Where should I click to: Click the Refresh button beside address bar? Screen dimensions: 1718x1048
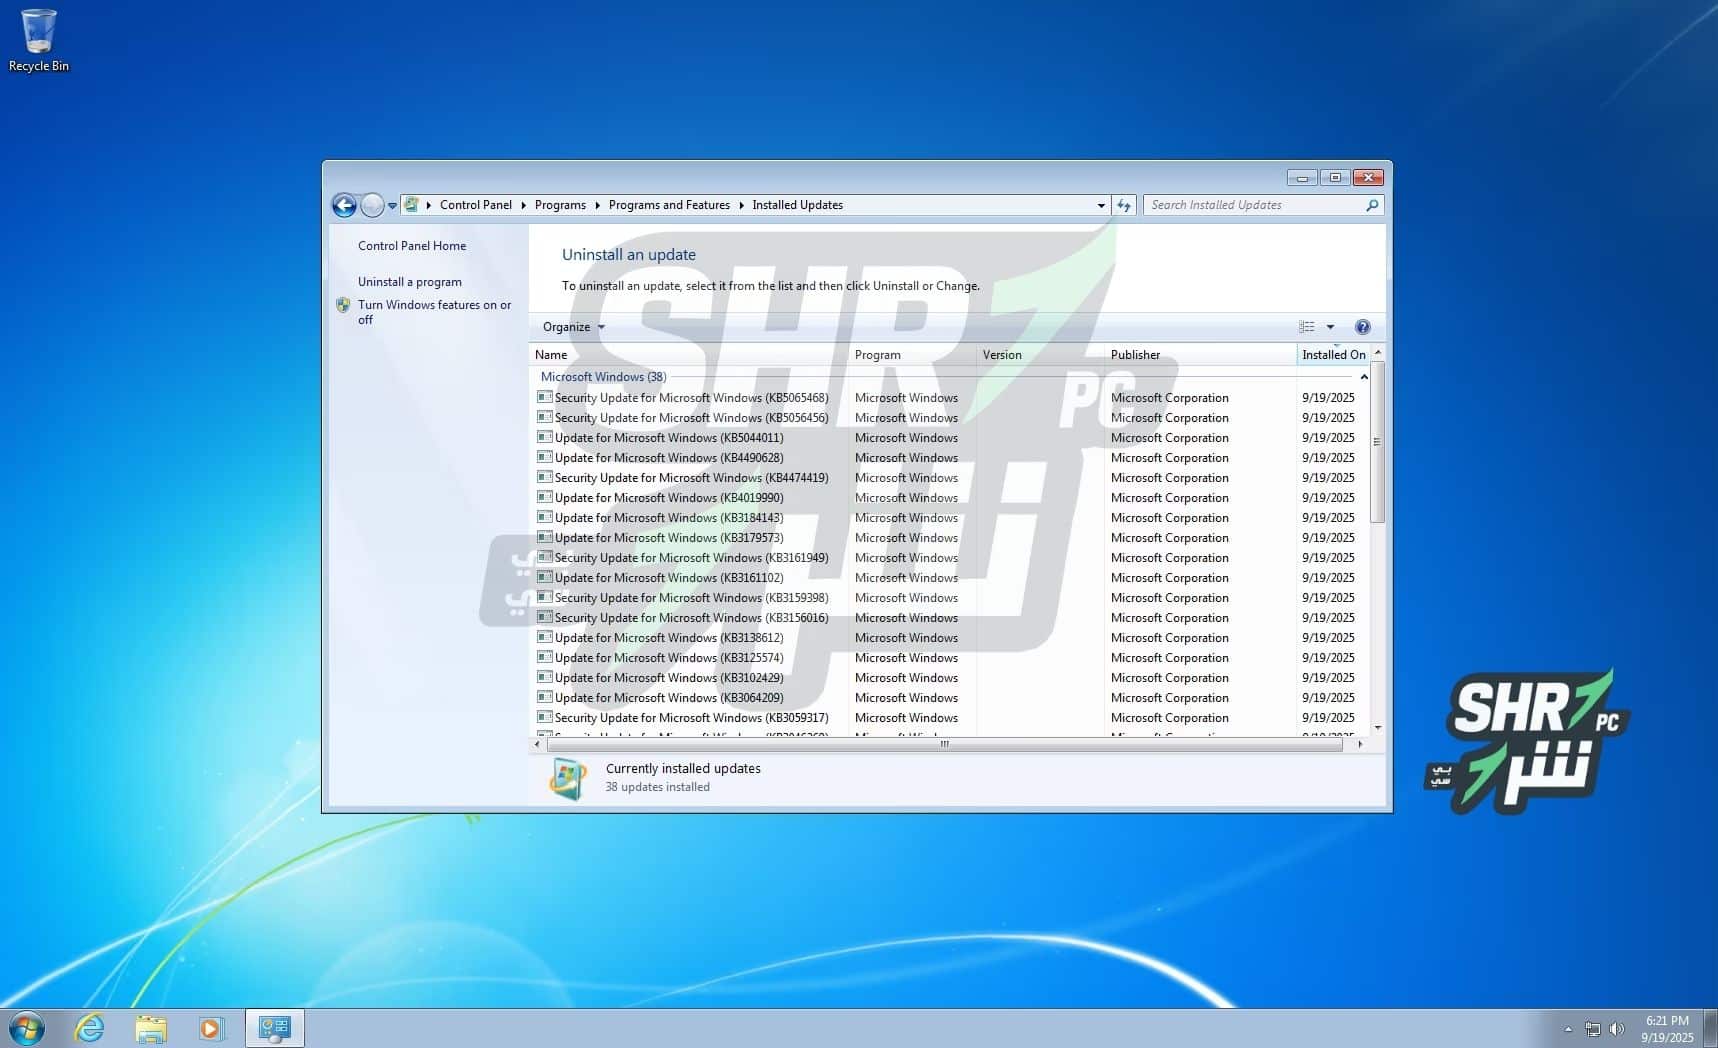tap(1124, 205)
